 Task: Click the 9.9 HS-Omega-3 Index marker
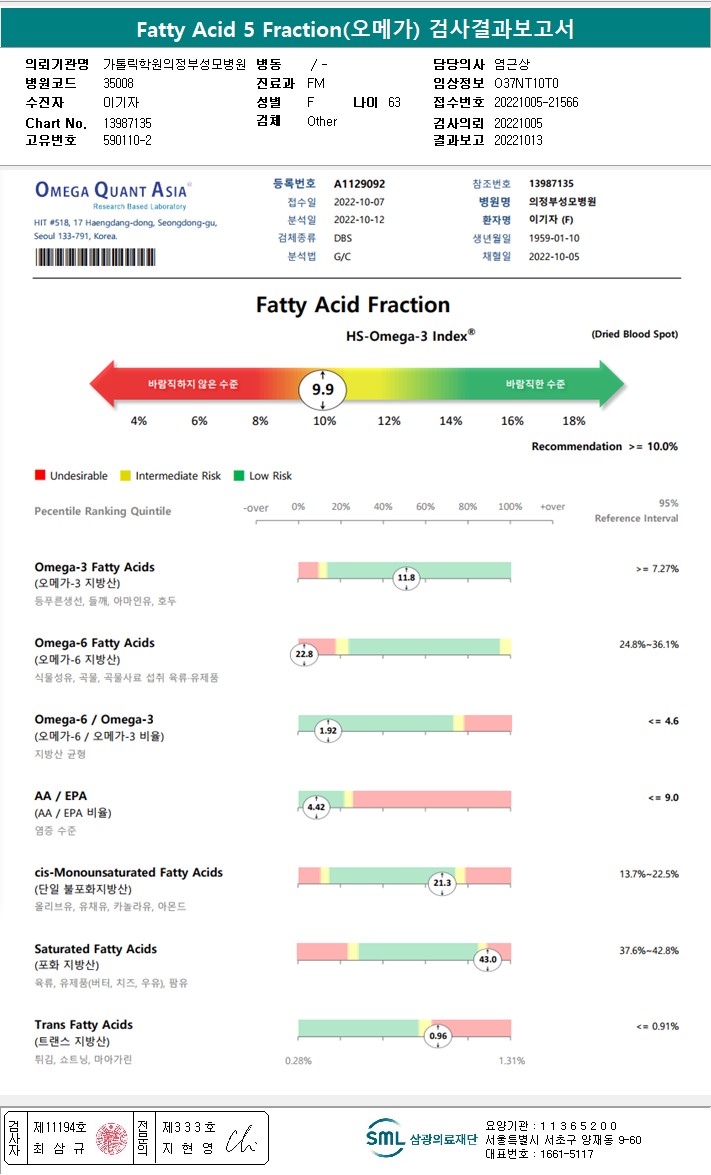coord(323,390)
